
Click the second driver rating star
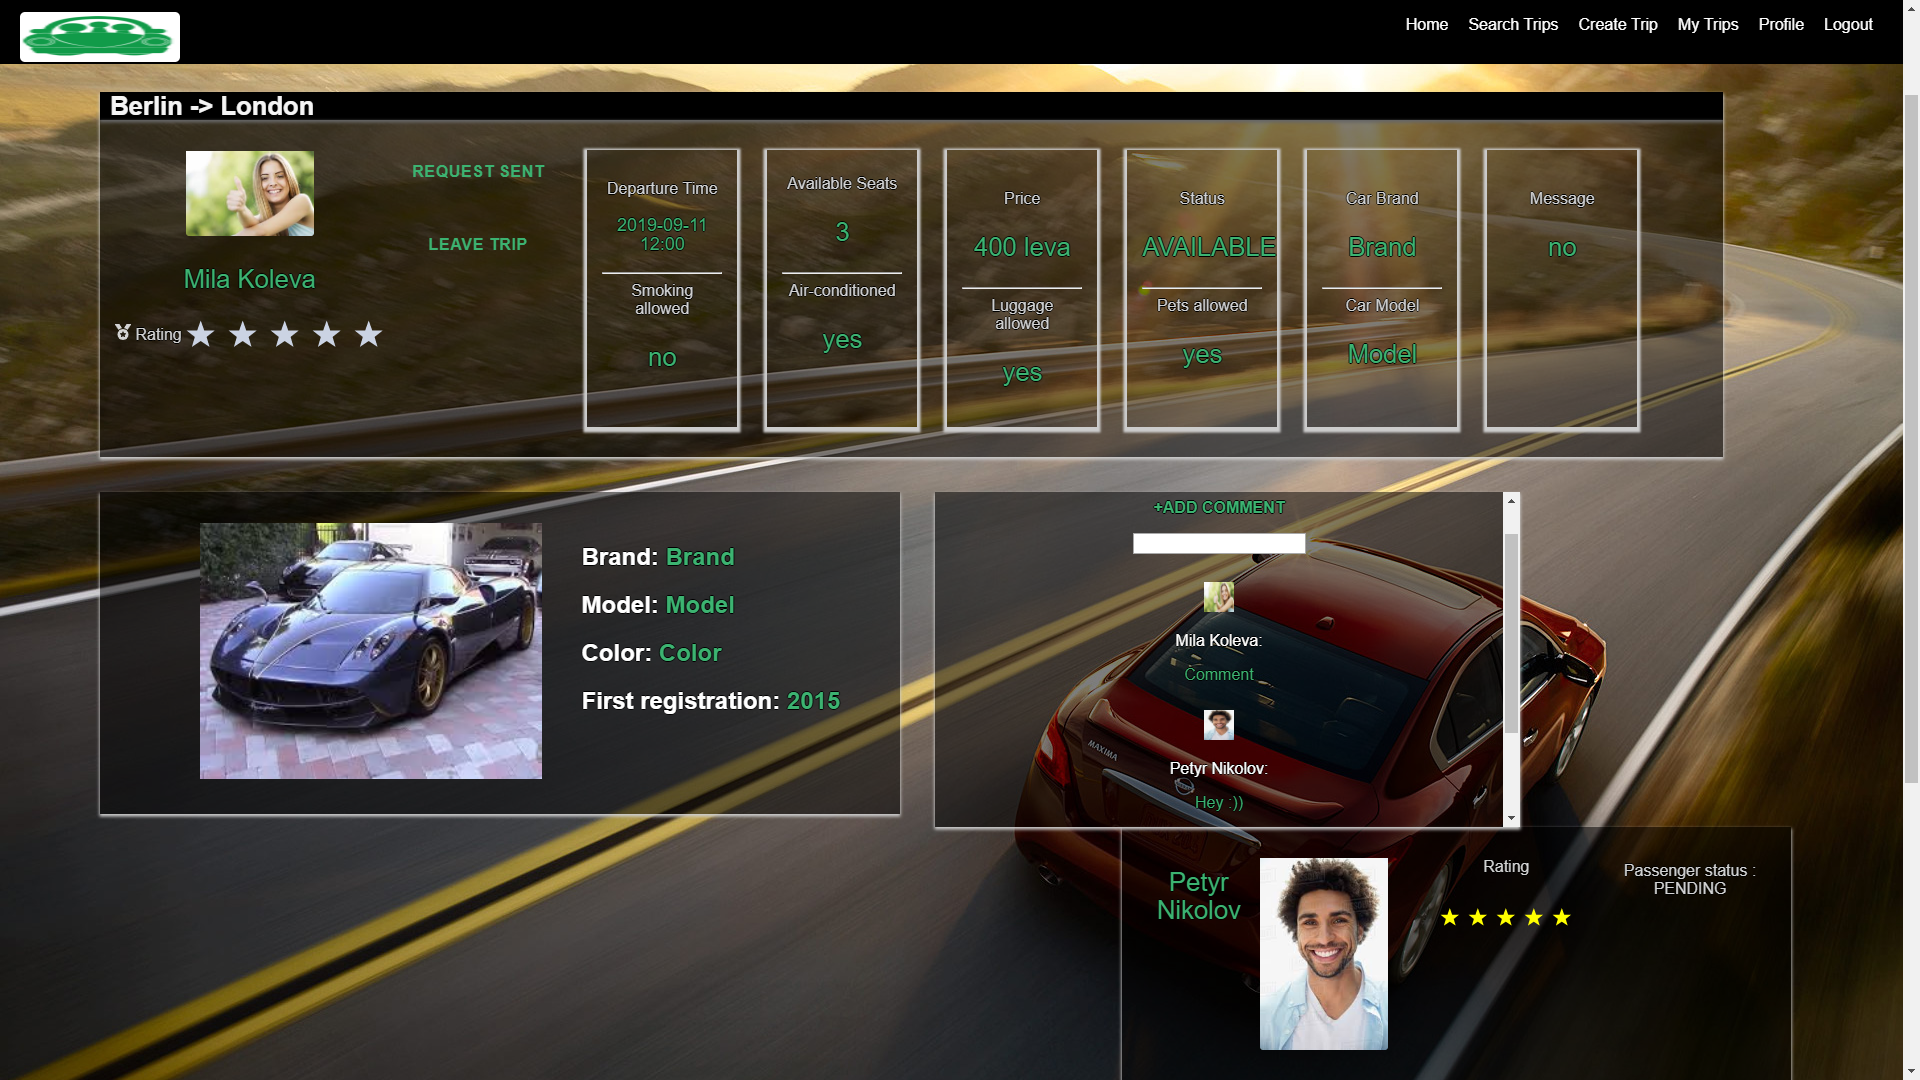(x=243, y=334)
